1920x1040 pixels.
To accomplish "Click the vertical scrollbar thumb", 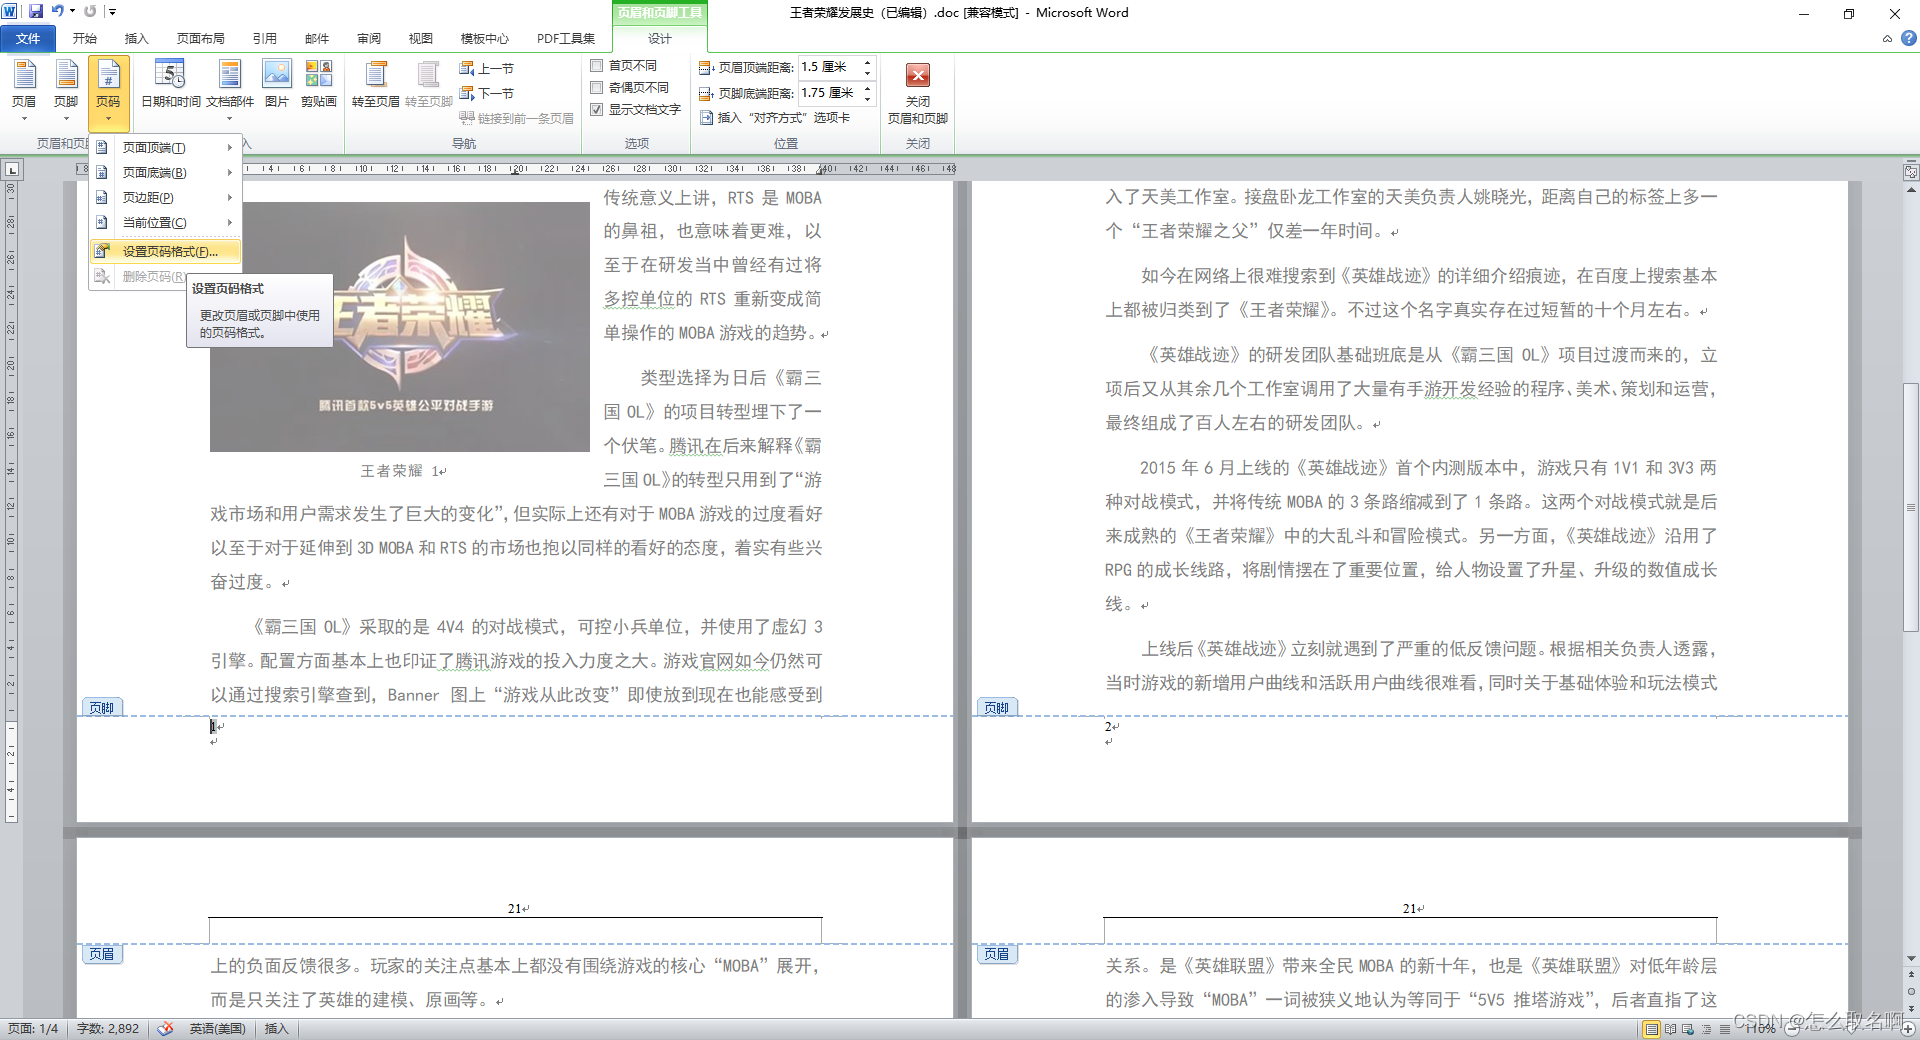I will 1911,507.
